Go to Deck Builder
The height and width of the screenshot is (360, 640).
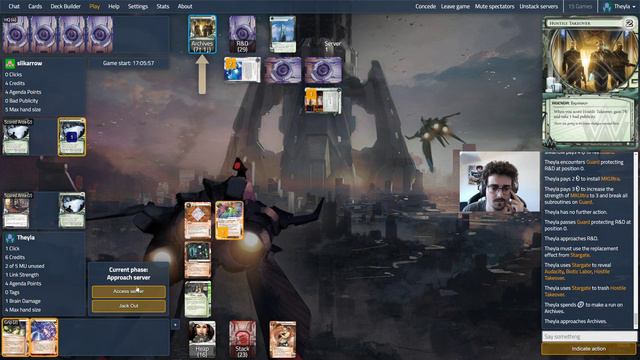pyautogui.click(x=65, y=6)
